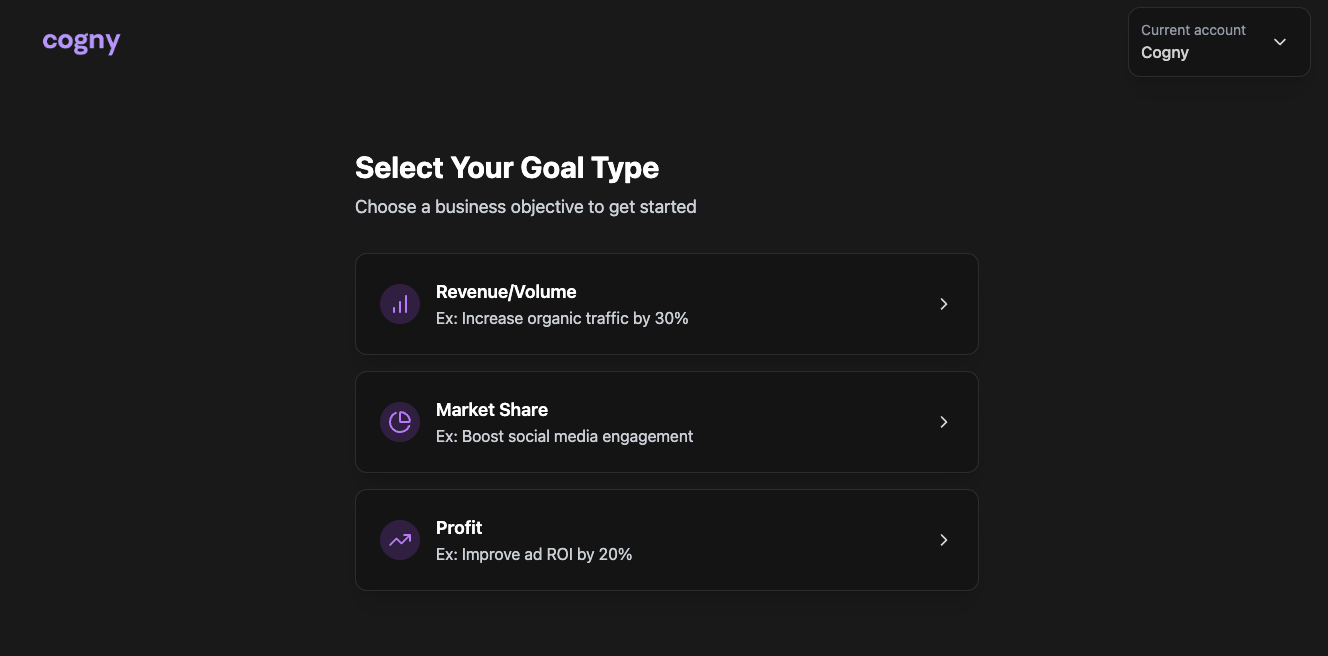
Task: Click the down chevron in account selector
Action: [1279, 42]
